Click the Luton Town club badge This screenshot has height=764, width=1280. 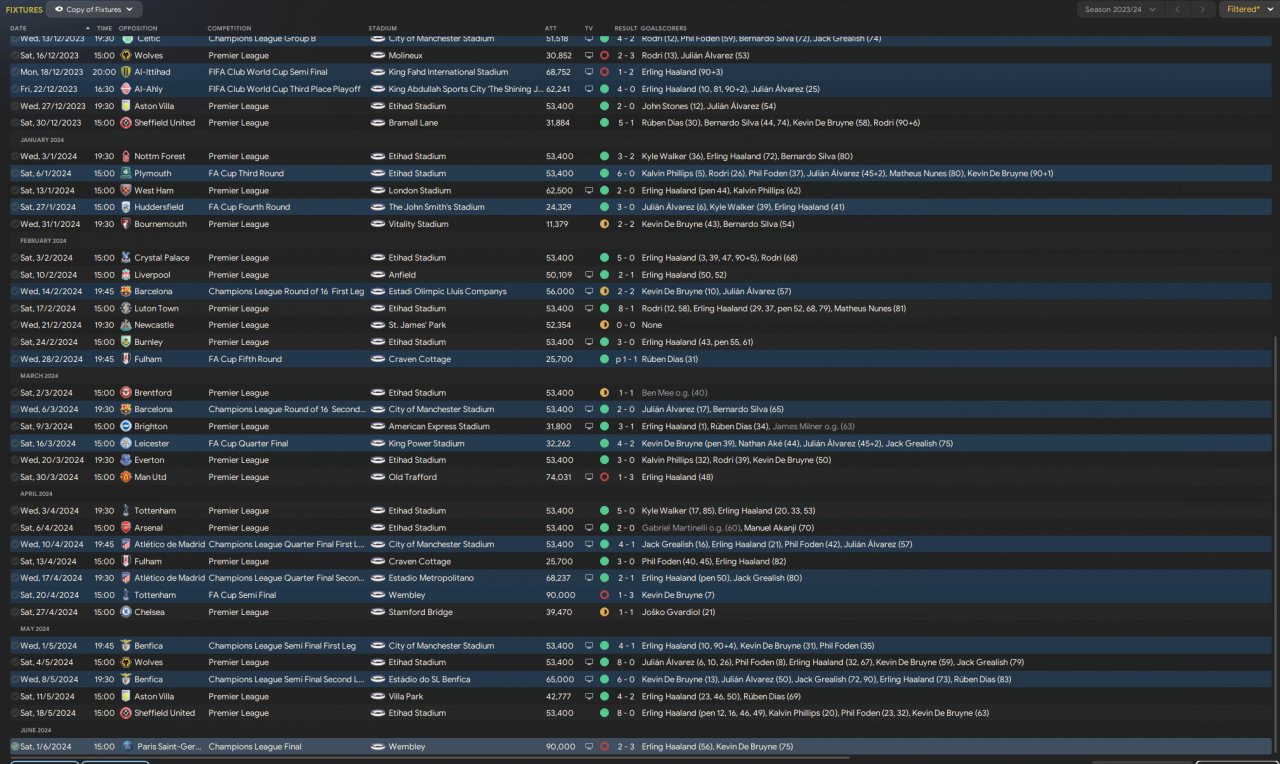pyautogui.click(x=126, y=309)
